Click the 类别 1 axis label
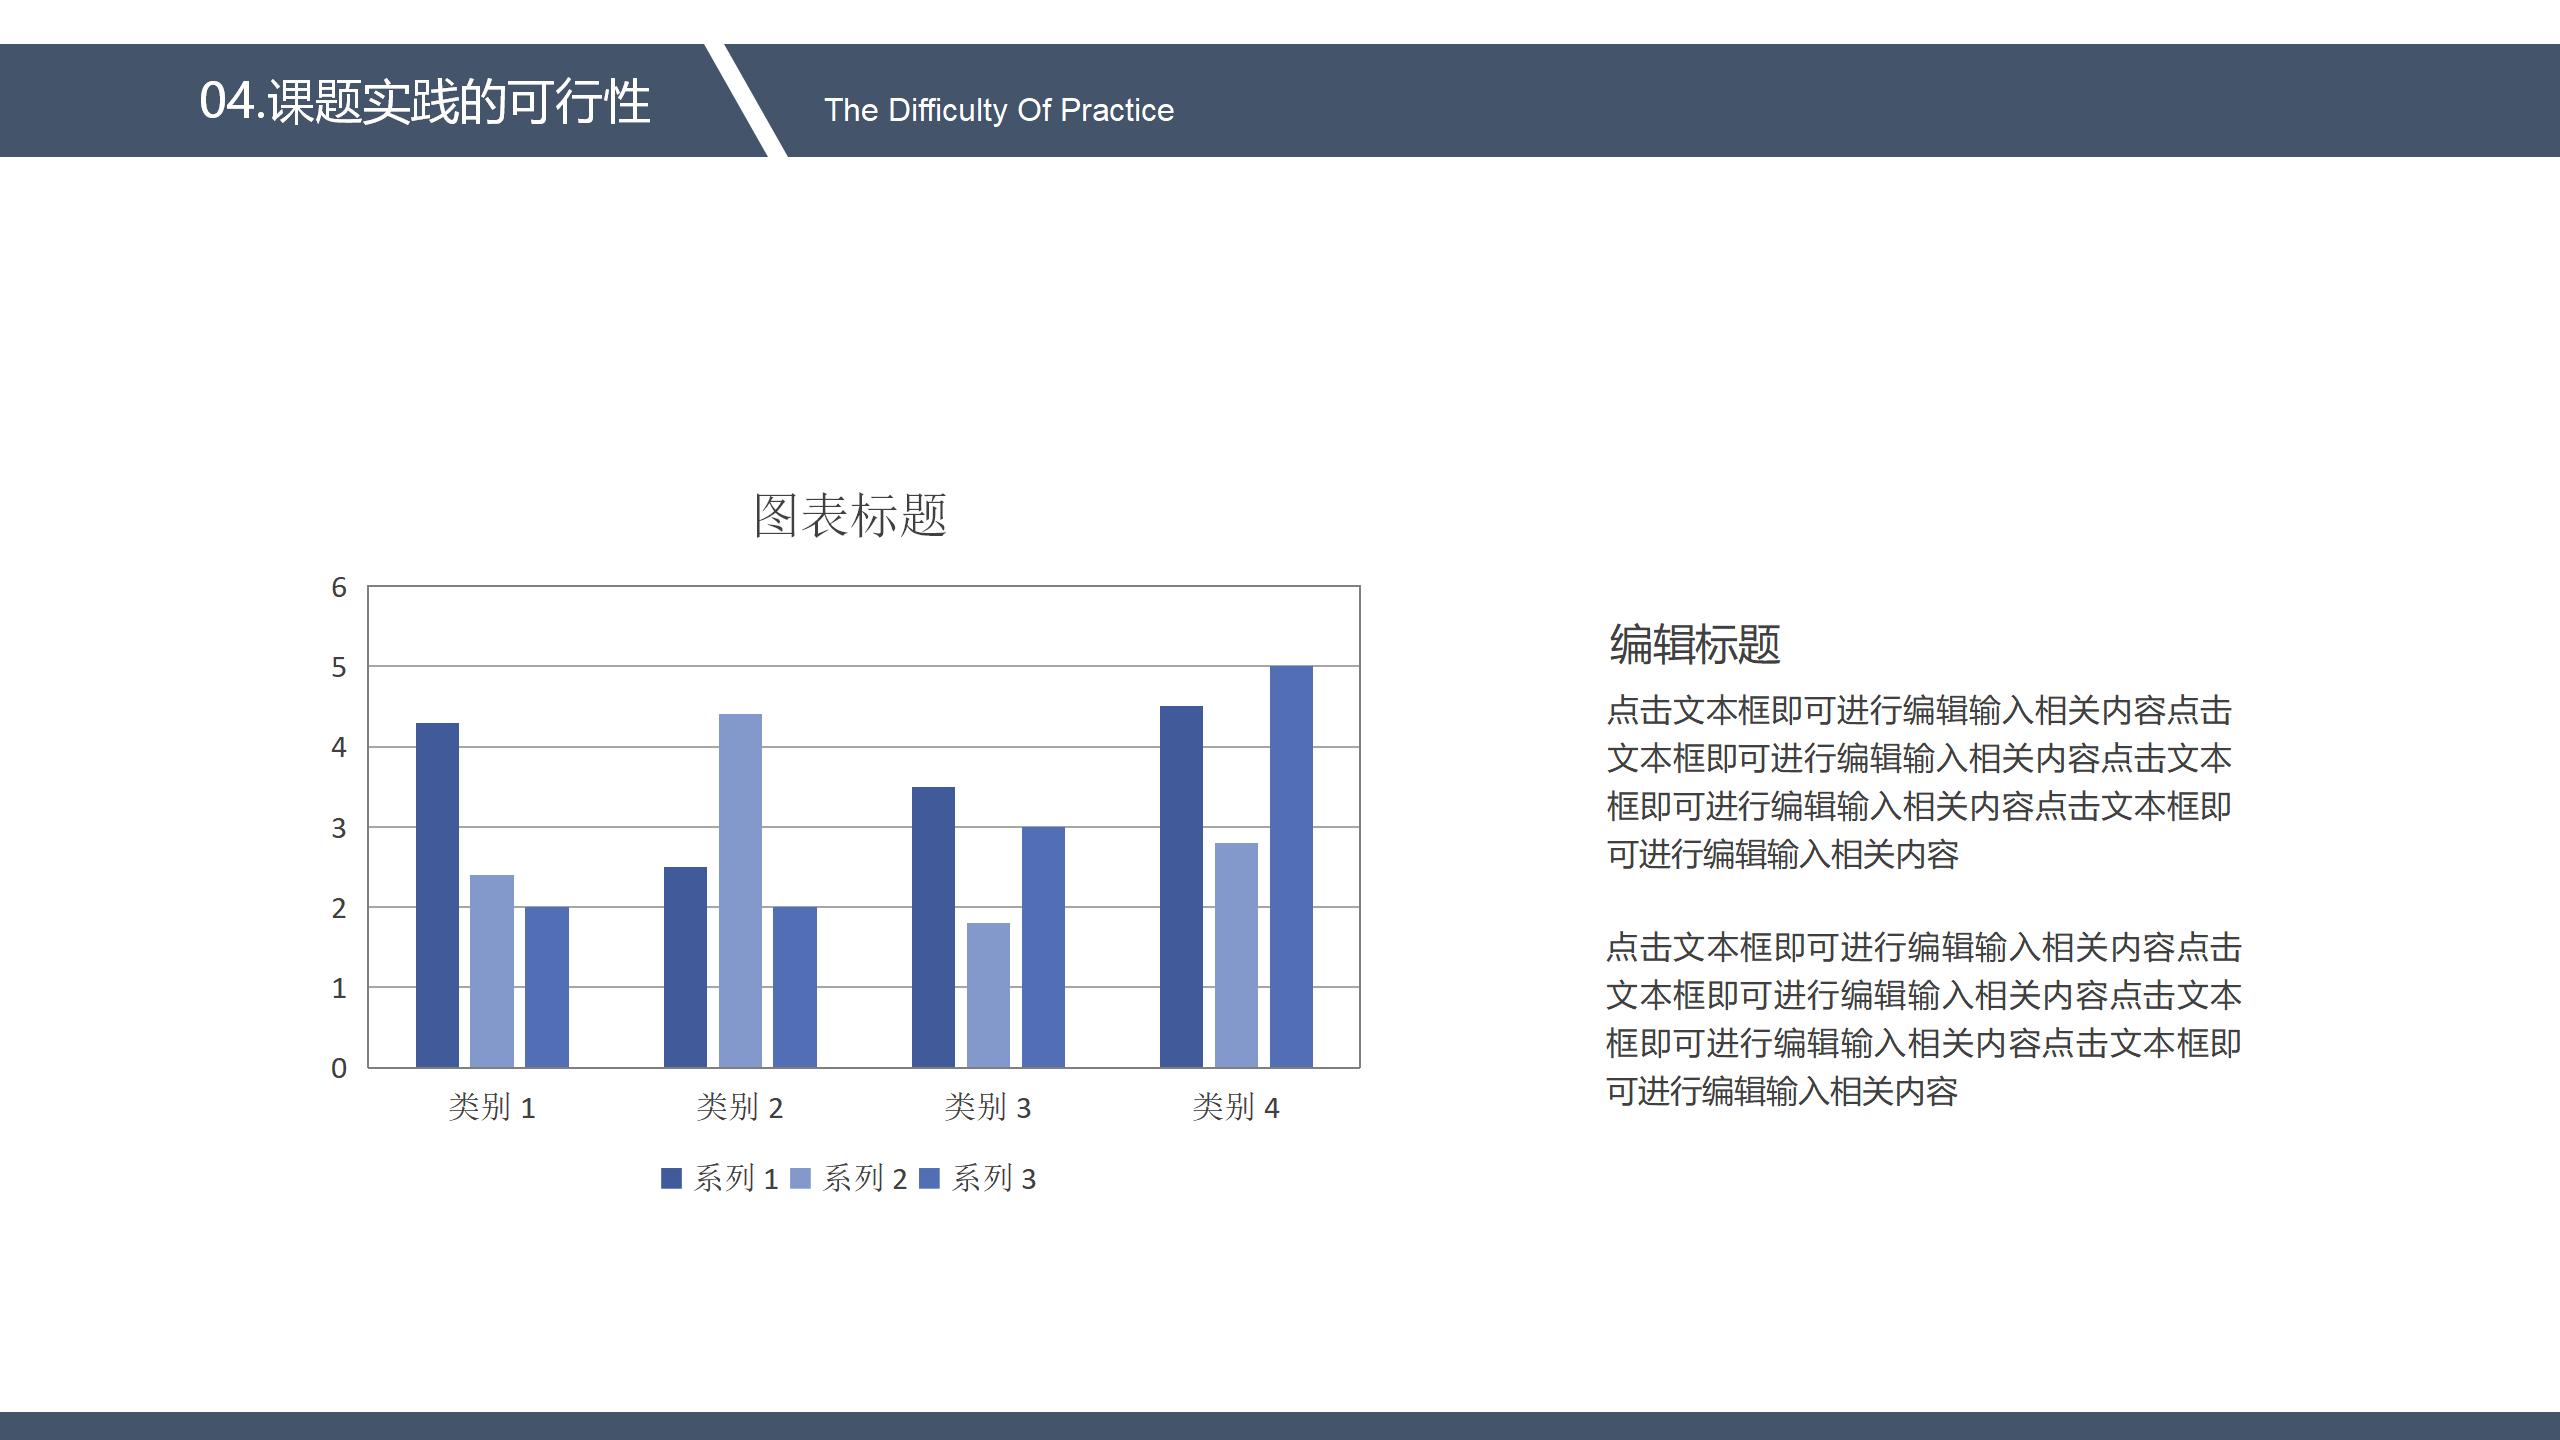 point(492,1107)
